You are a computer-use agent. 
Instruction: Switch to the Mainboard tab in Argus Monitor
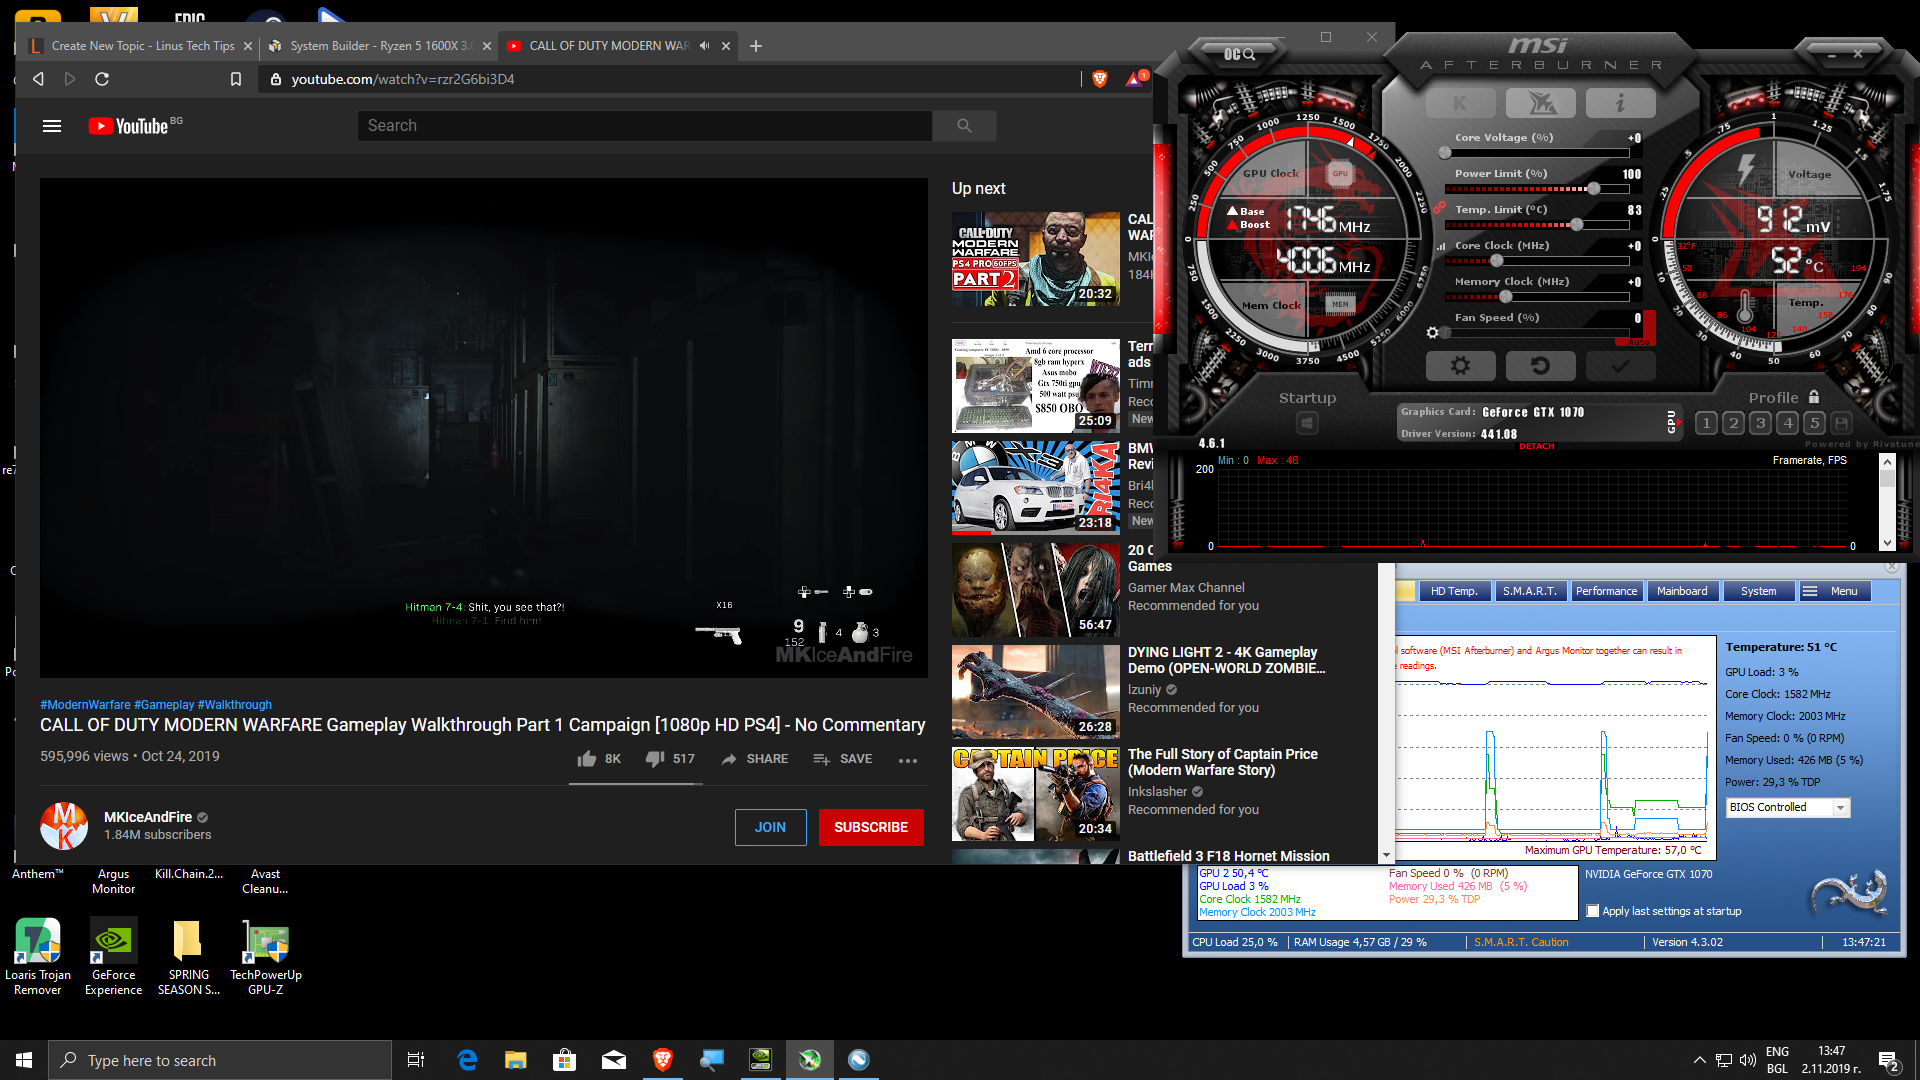tap(1682, 591)
